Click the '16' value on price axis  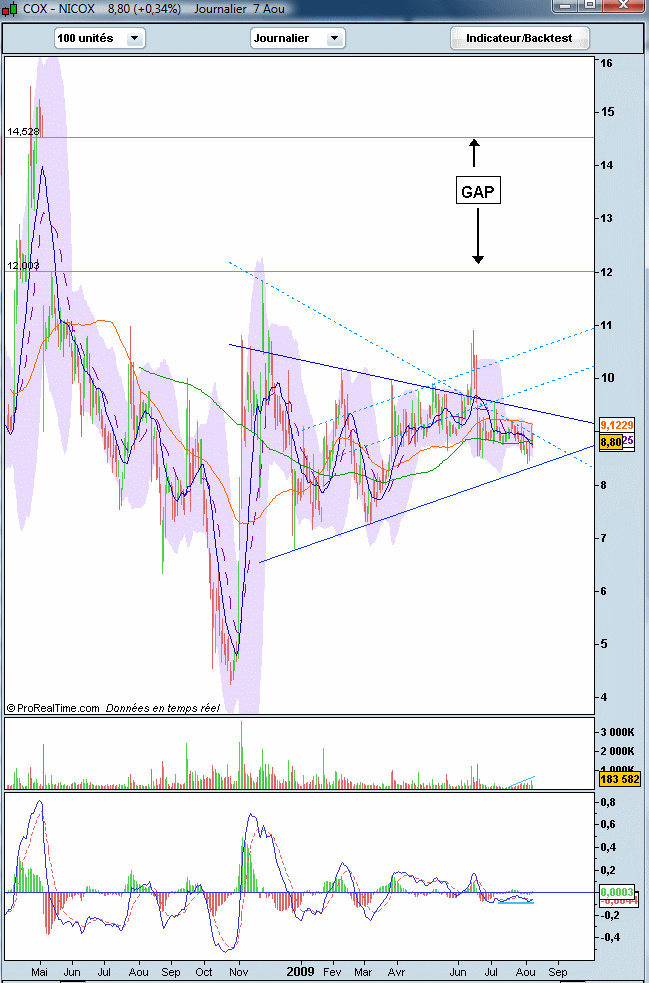606,63
